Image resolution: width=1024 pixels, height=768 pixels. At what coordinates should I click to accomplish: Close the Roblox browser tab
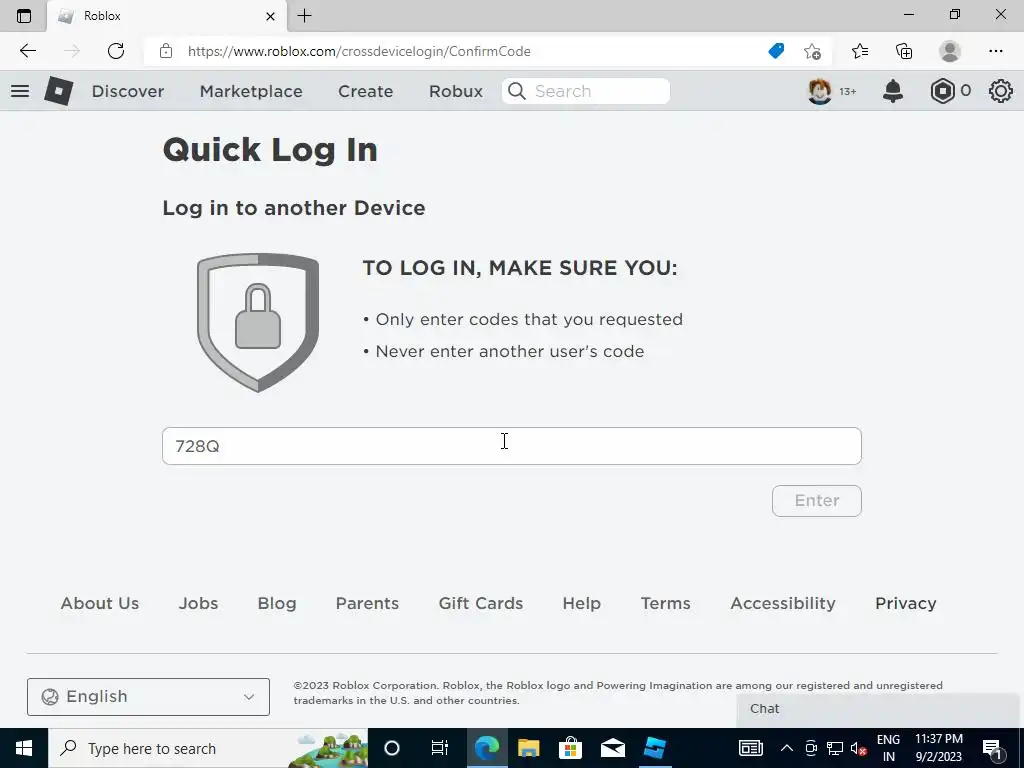click(270, 16)
